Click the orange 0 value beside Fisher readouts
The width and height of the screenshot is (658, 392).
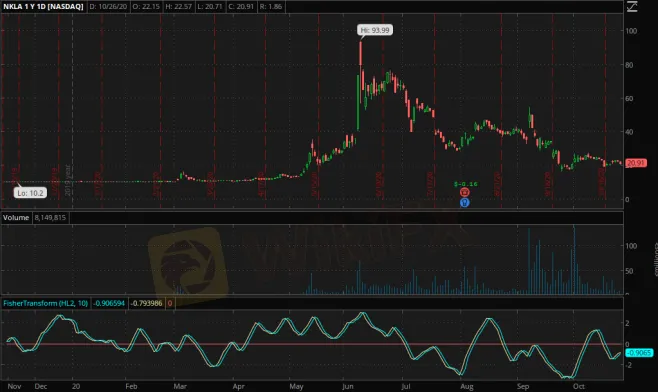(170, 303)
